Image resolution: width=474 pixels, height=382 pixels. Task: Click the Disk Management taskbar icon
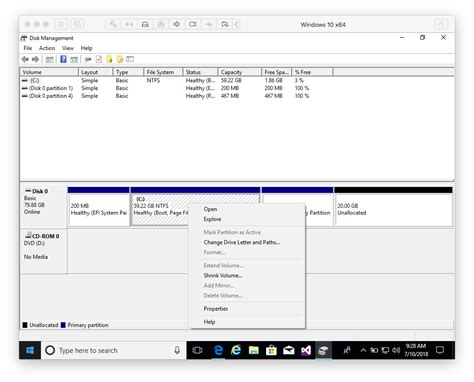(323, 350)
